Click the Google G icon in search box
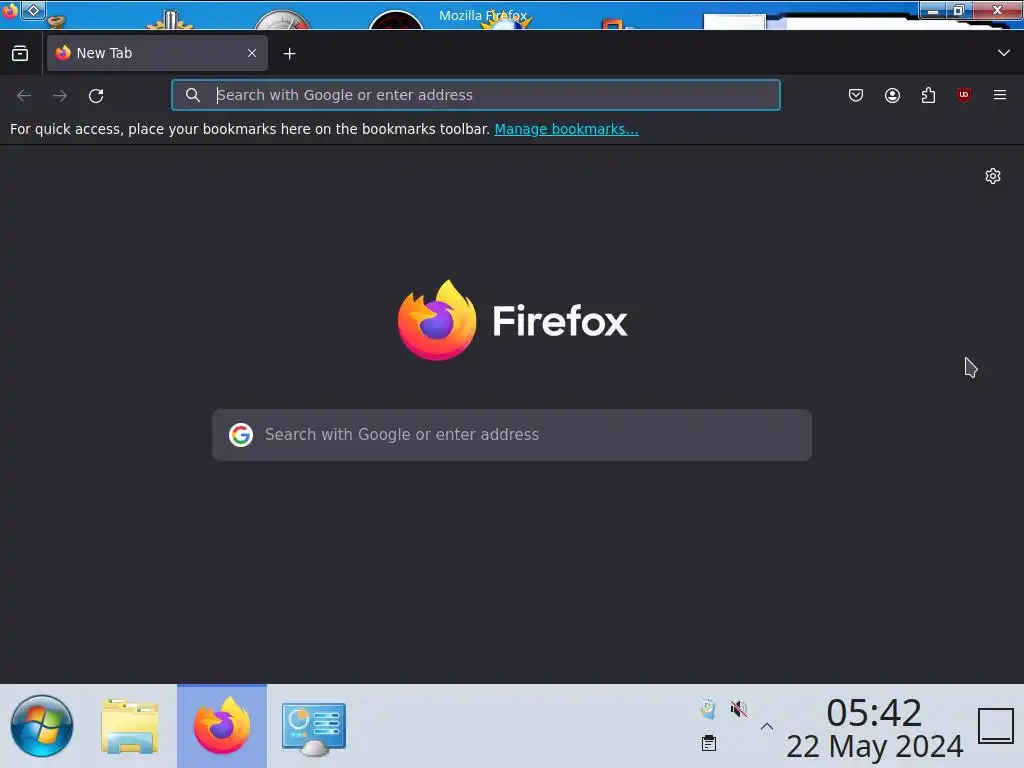 point(241,435)
